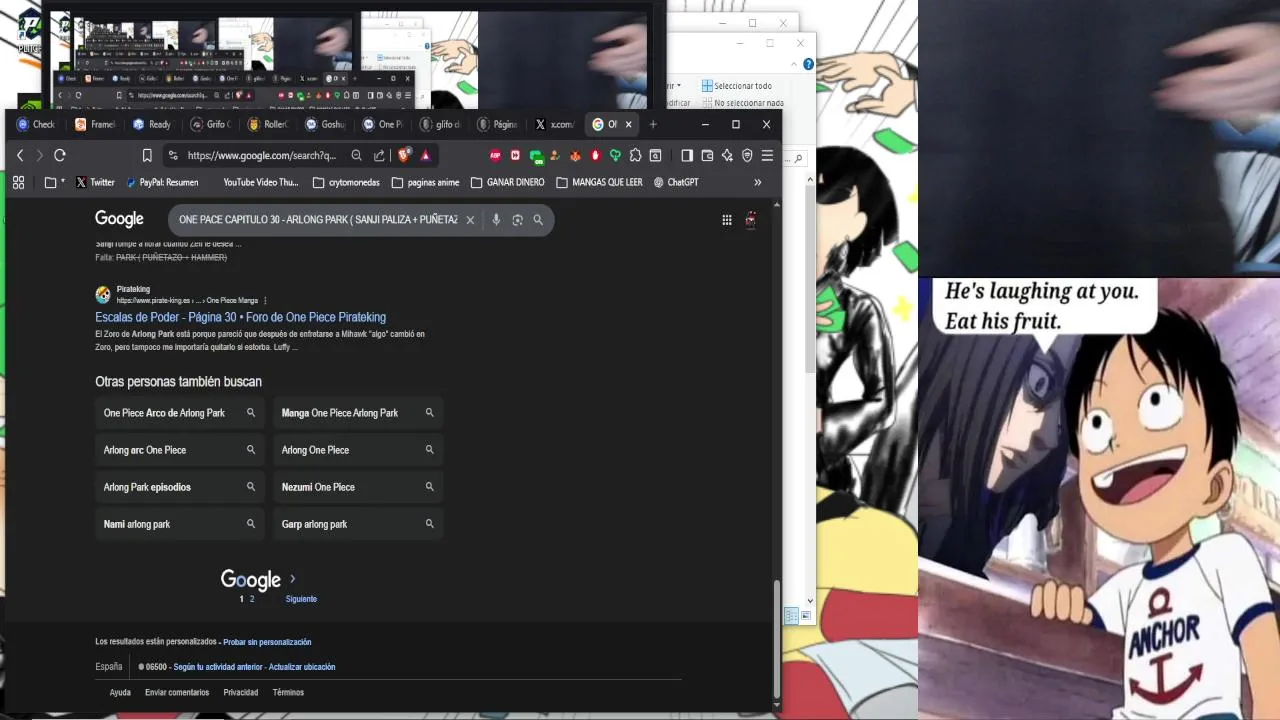Click the browser forward arrow
This screenshot has height=720, width=1280.
[39, 155]
